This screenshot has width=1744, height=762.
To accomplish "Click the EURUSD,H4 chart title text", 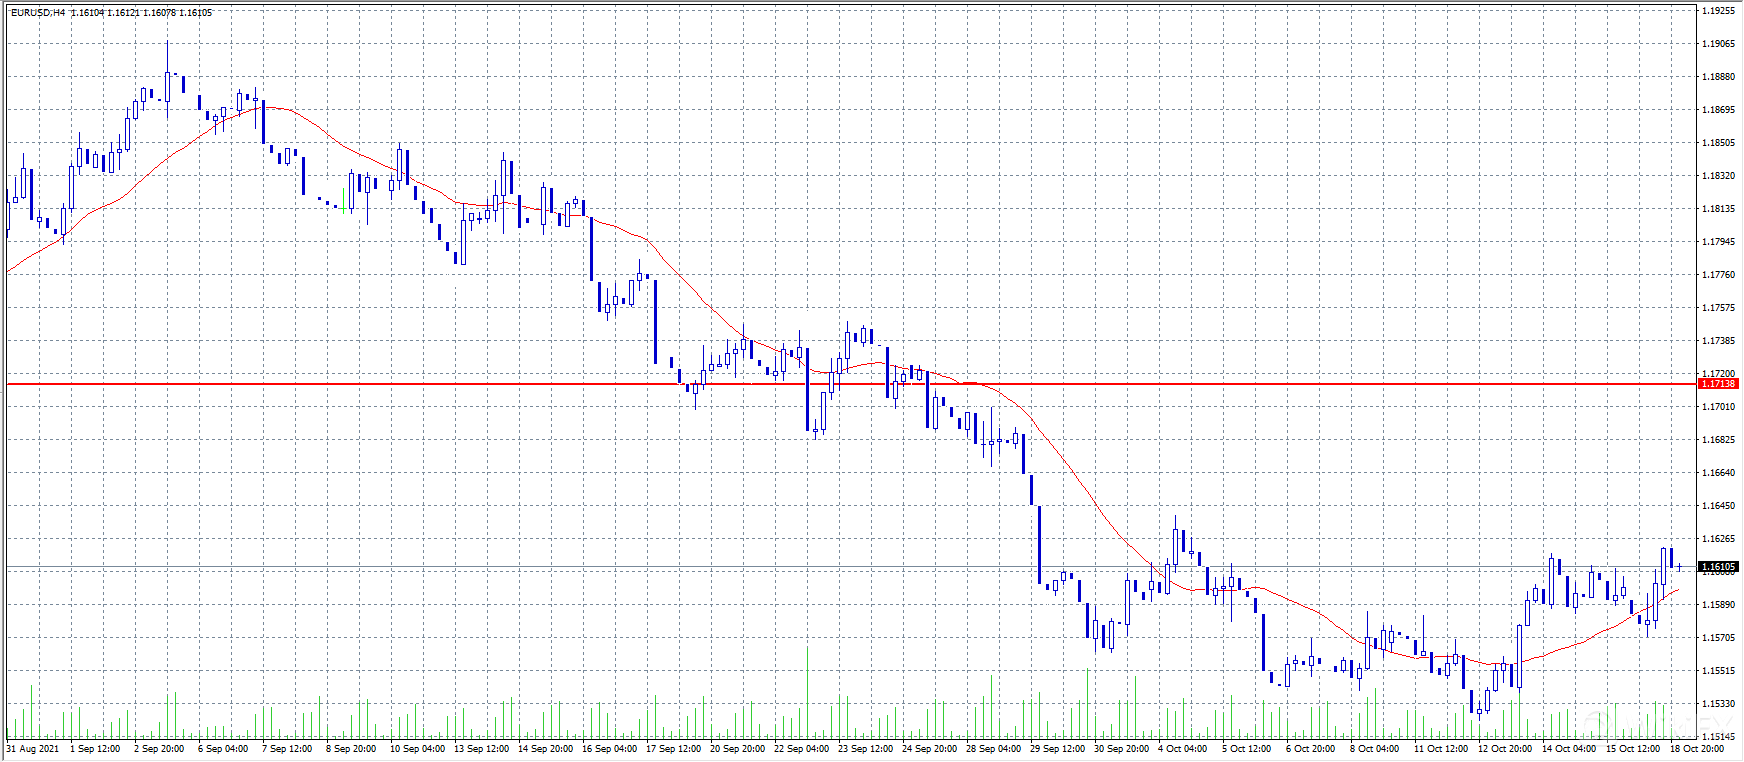I will point(38,13).
